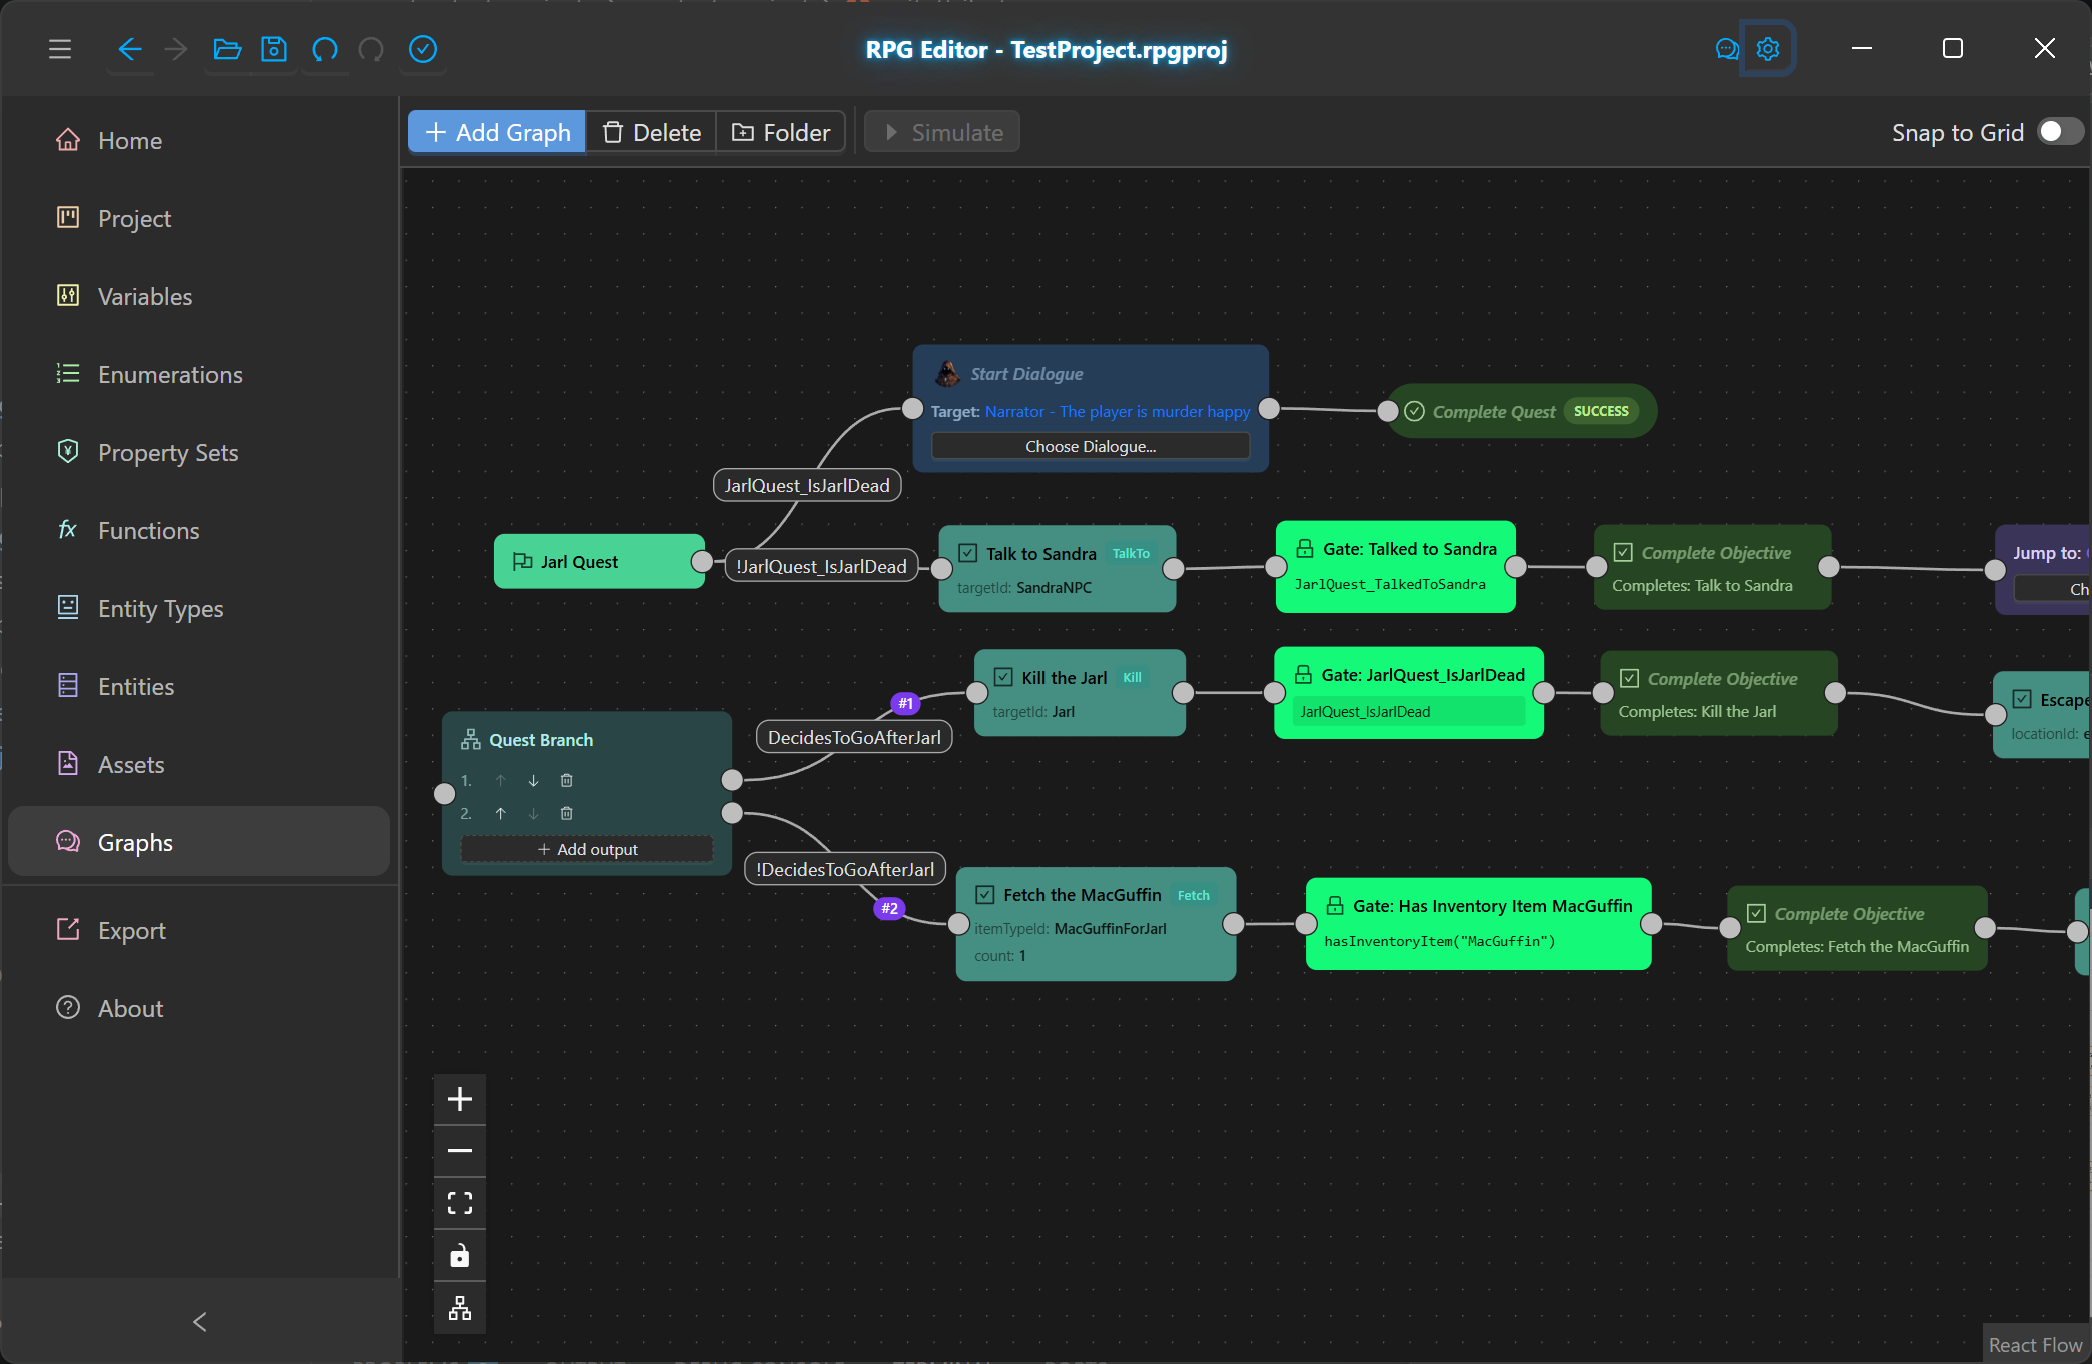
Task: Open Project section
Action: [198, 218]
